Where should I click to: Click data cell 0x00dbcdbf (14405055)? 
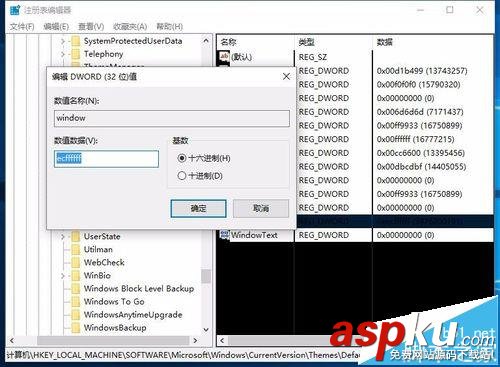[421, 167]
